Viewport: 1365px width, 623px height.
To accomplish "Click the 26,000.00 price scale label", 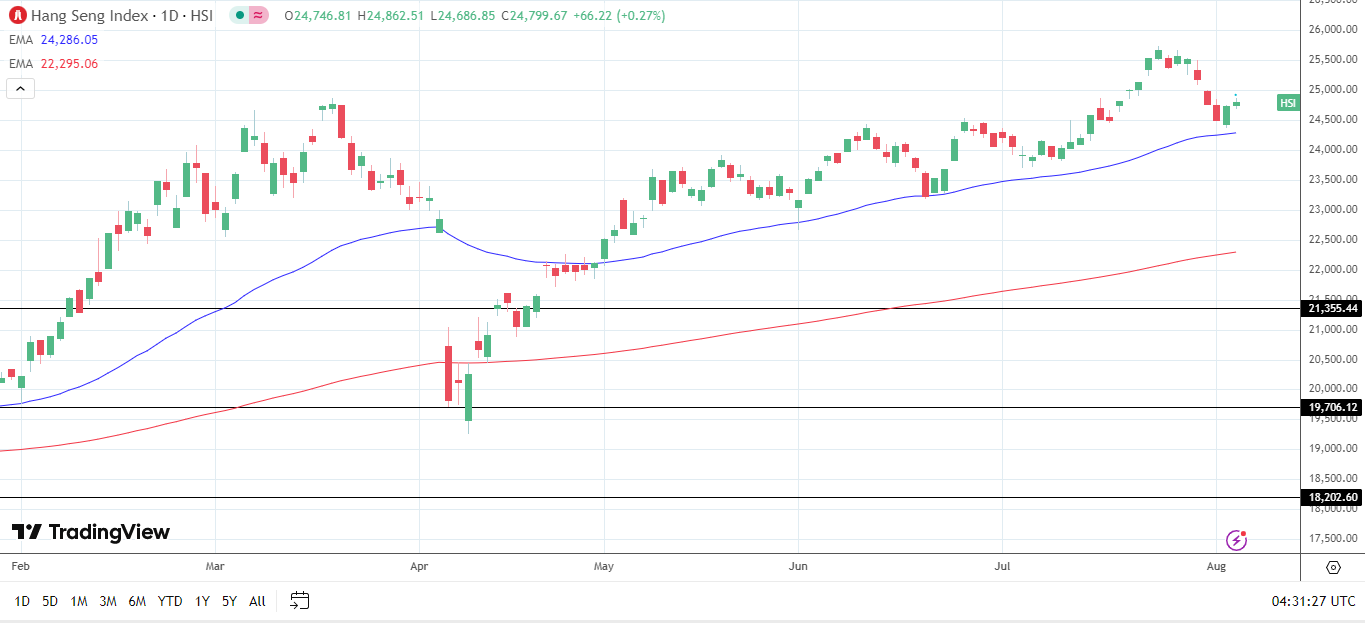I will pyautogui.click(x=1334, y=30).
